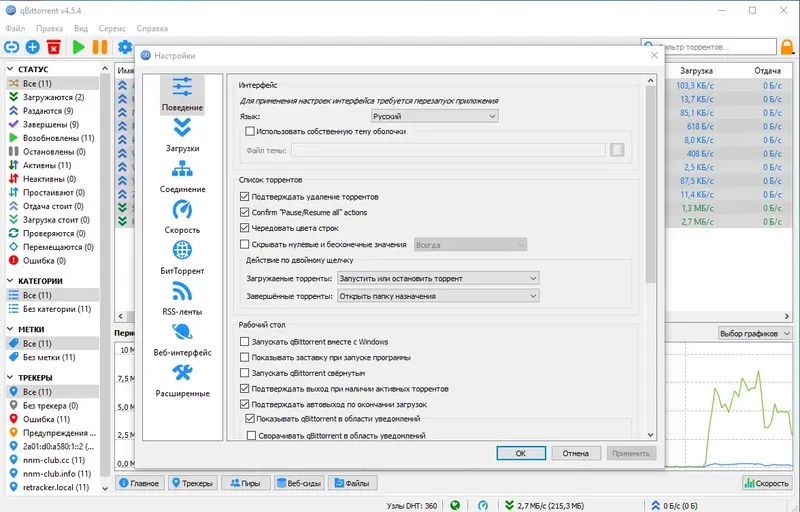Switch to the Трекеры bottom tab
This screenshot has height=512, width=800.
[193, 483]
